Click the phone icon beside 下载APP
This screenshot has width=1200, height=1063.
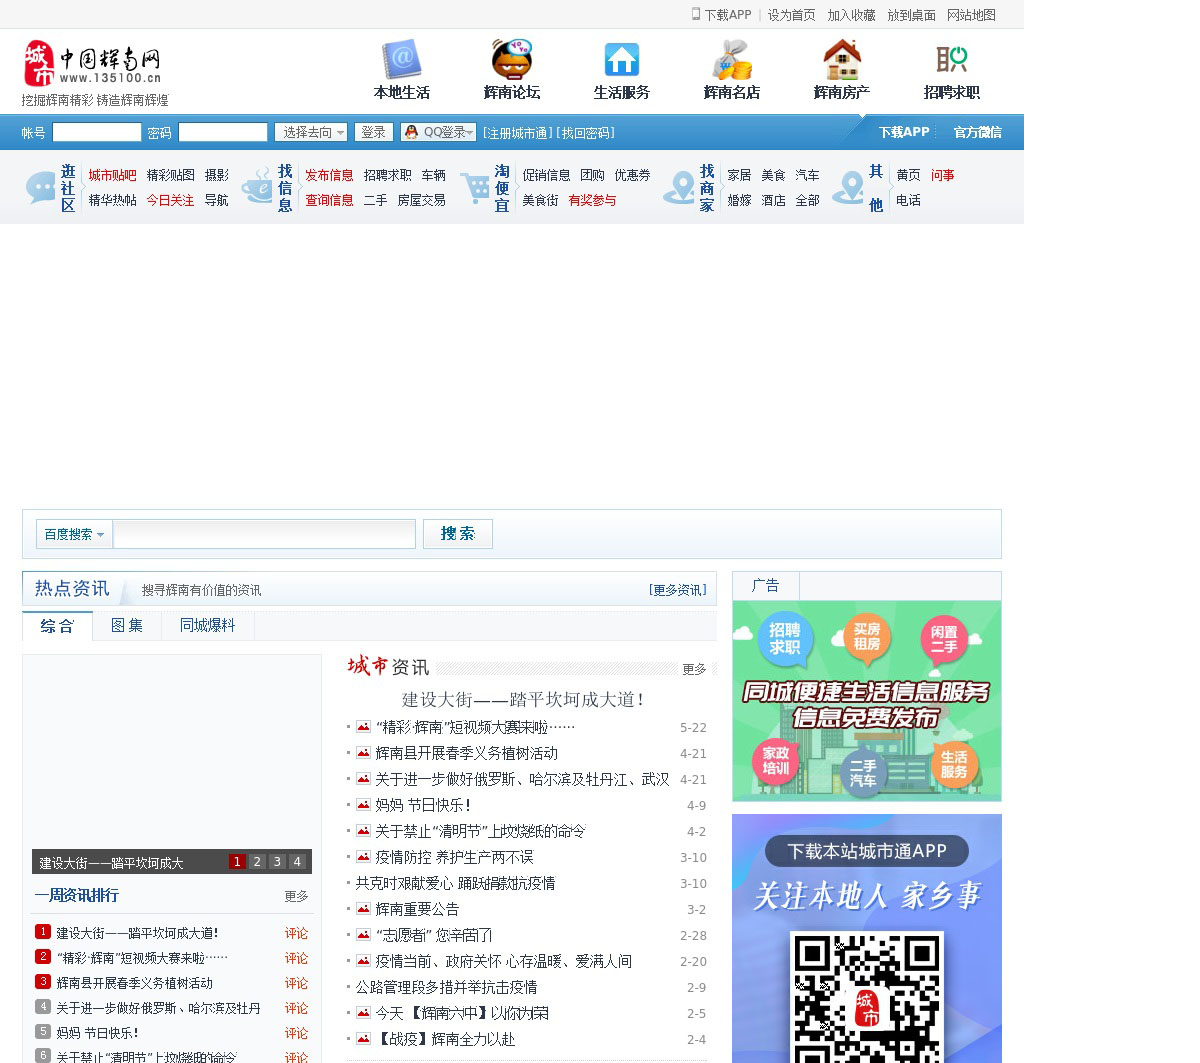click(696, 14)
